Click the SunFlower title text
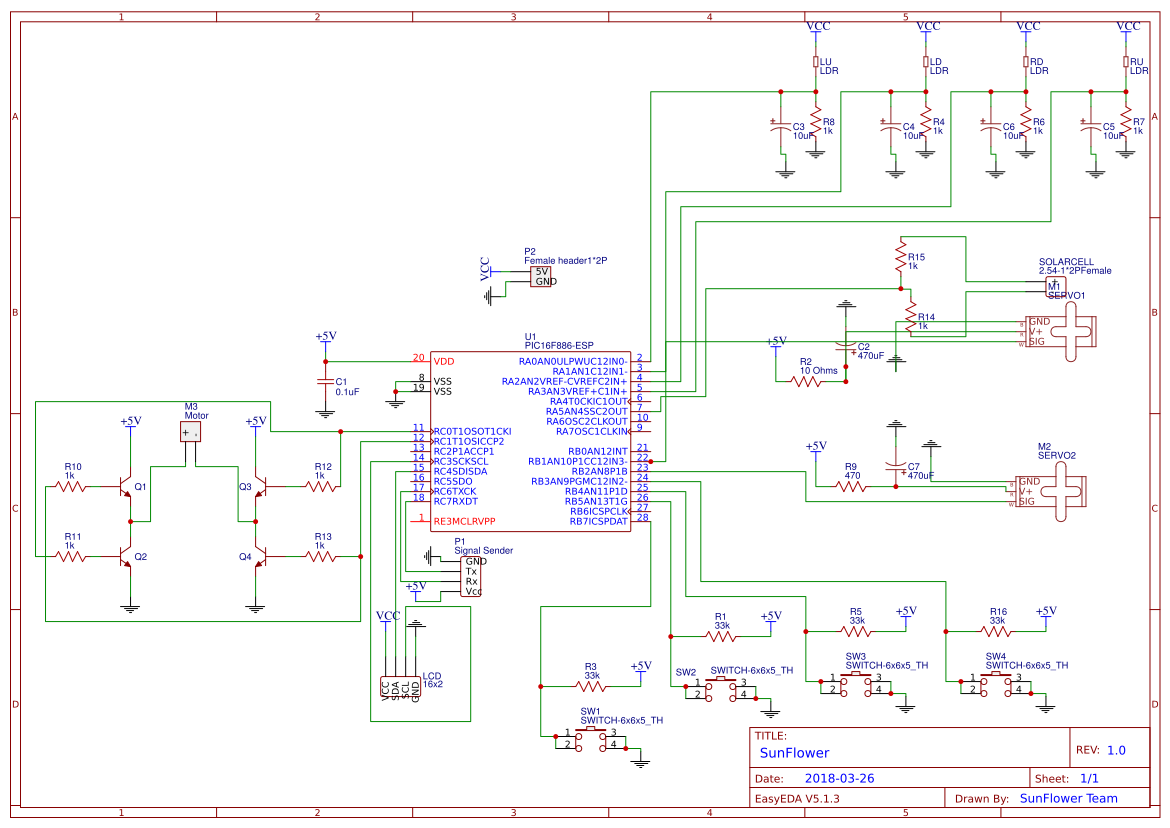 click(795, 752)
